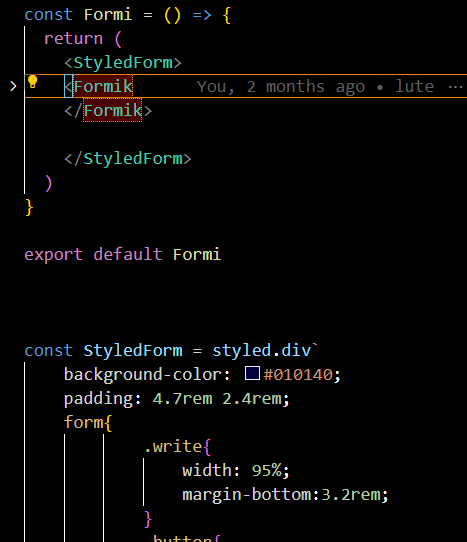
Task: Click the lightbulb code action icon
Action: click(x=32, y=82)
